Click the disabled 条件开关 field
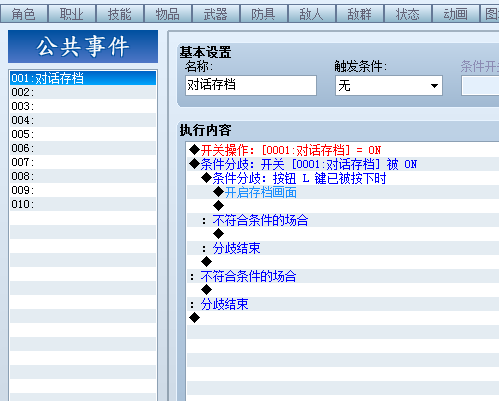This screenshot has width=499, height=401. click(480, 86)
